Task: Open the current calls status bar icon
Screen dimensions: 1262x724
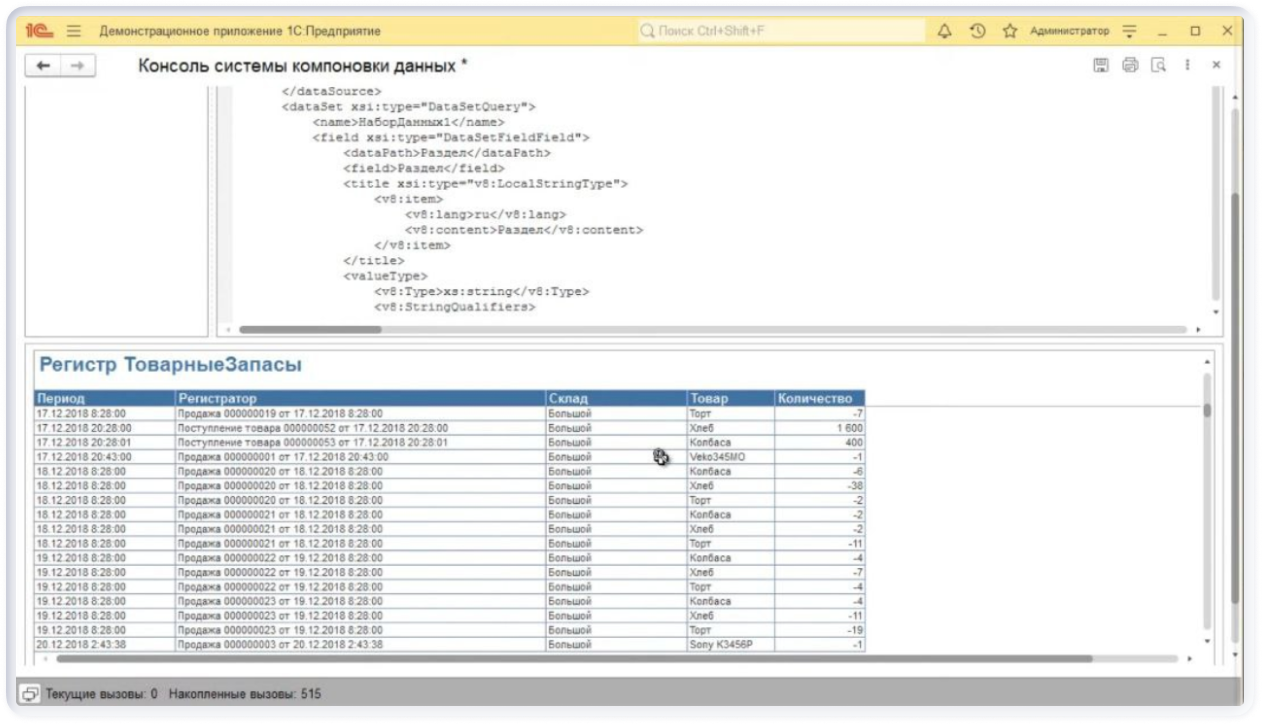Action: point(30,693)
